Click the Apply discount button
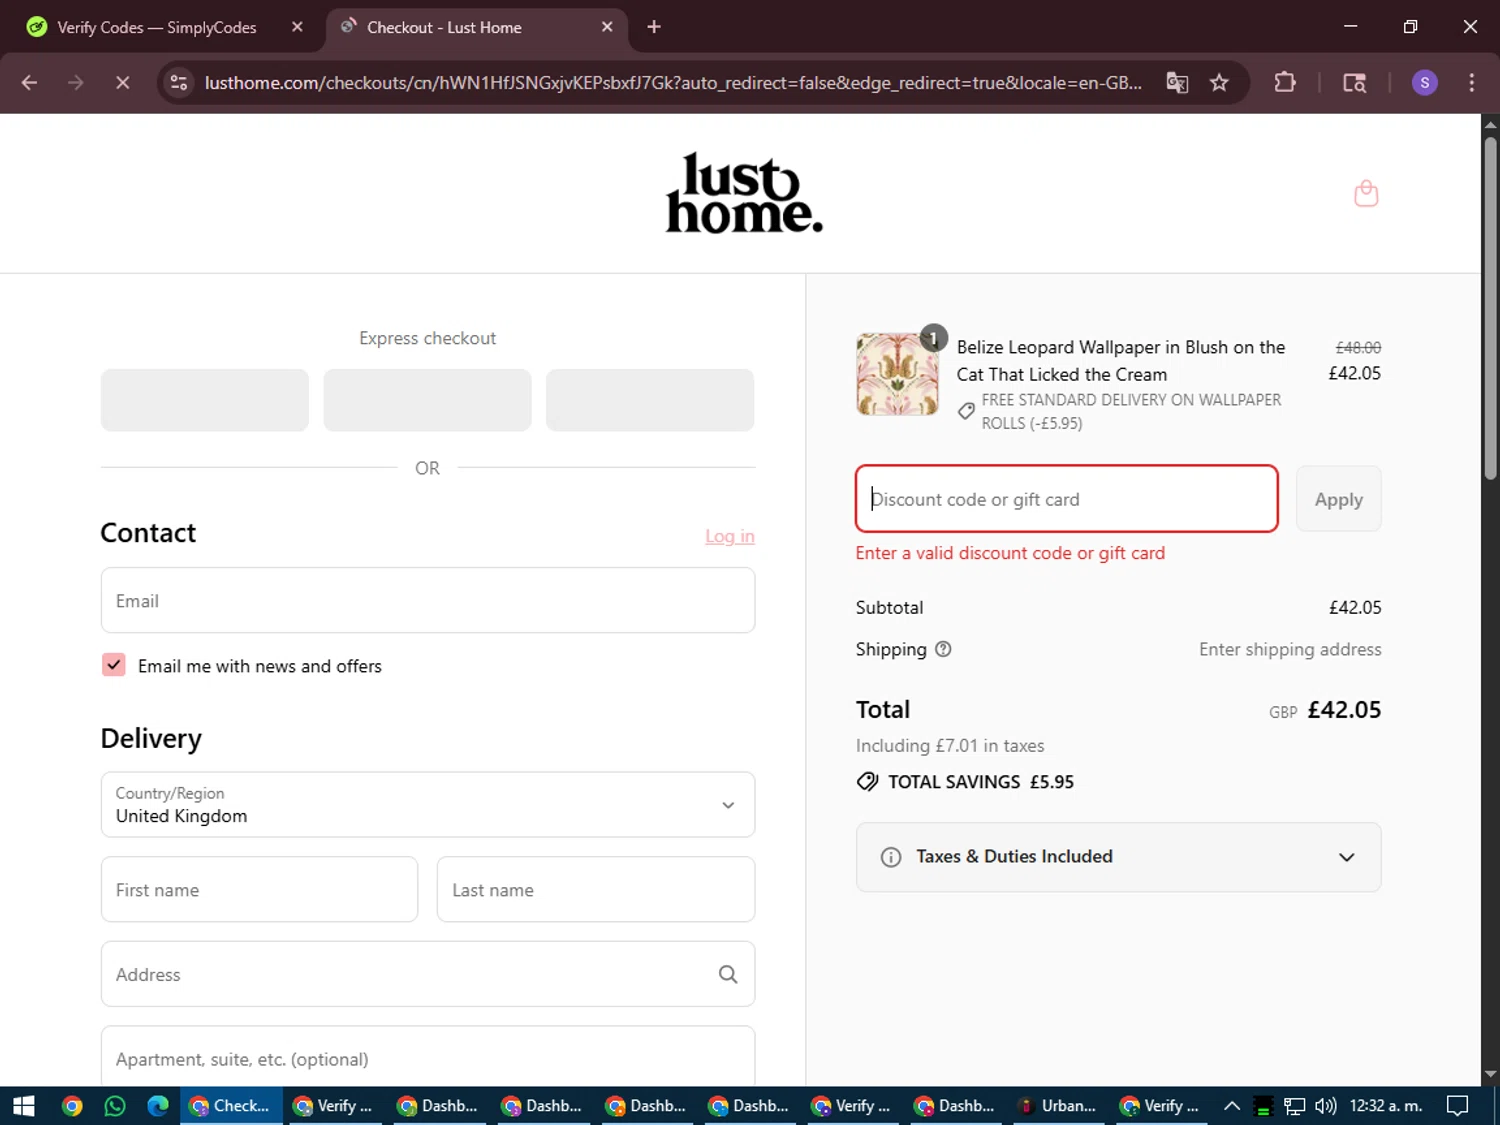 coord(1338,499)
